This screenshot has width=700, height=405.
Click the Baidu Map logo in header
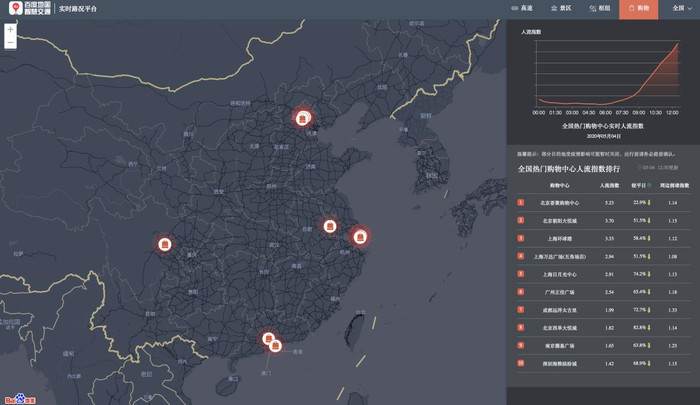(x=44, y=8)
